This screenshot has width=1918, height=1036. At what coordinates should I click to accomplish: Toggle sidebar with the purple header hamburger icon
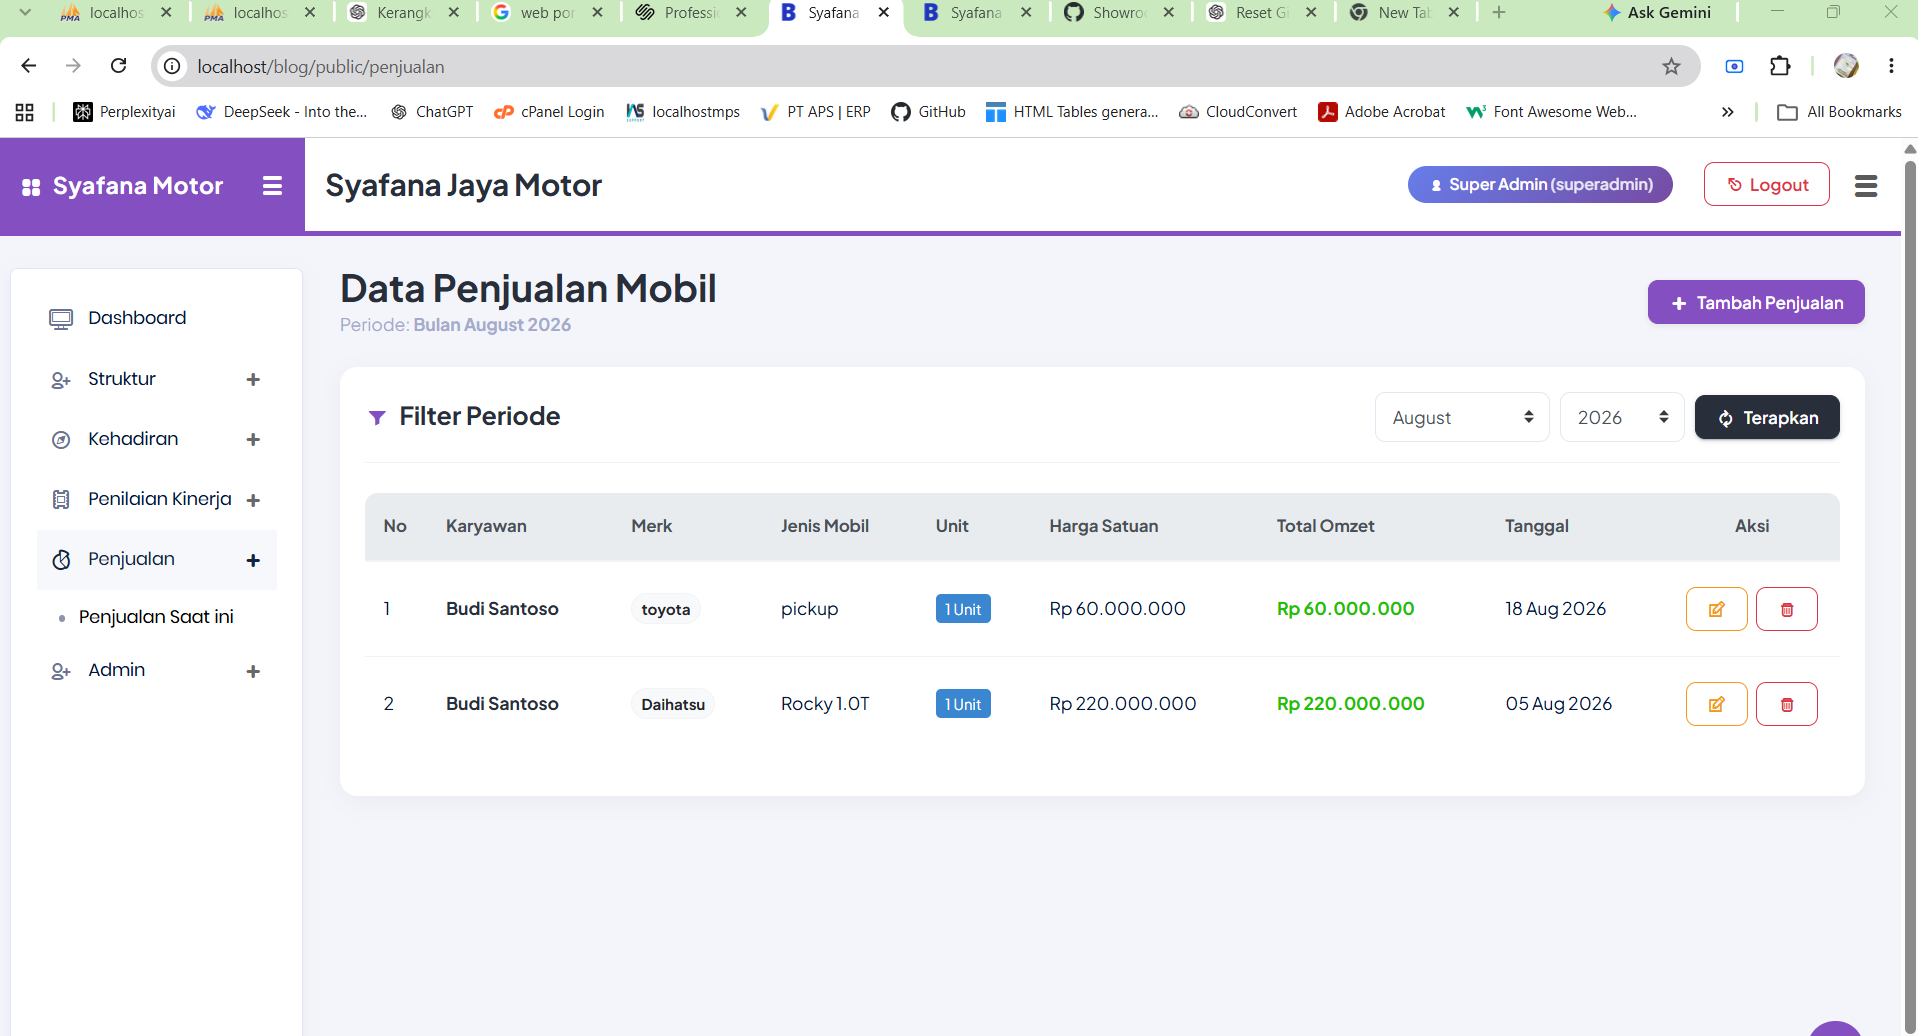tap(272, 186)
